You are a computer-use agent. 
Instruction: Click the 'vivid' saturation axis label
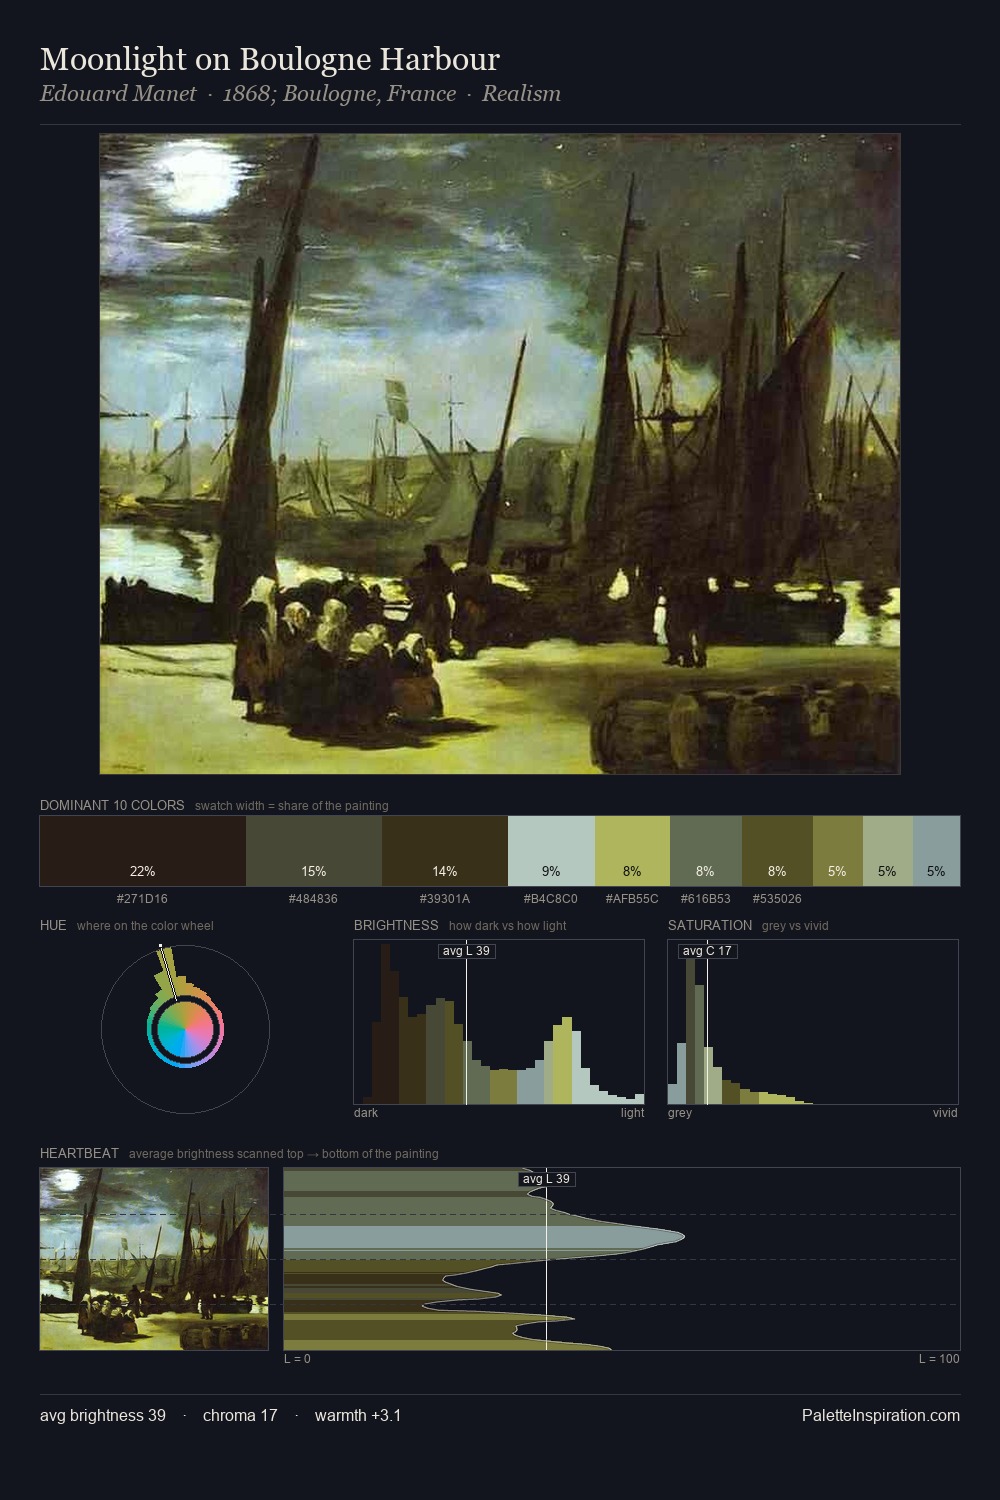pos(945,1113)
